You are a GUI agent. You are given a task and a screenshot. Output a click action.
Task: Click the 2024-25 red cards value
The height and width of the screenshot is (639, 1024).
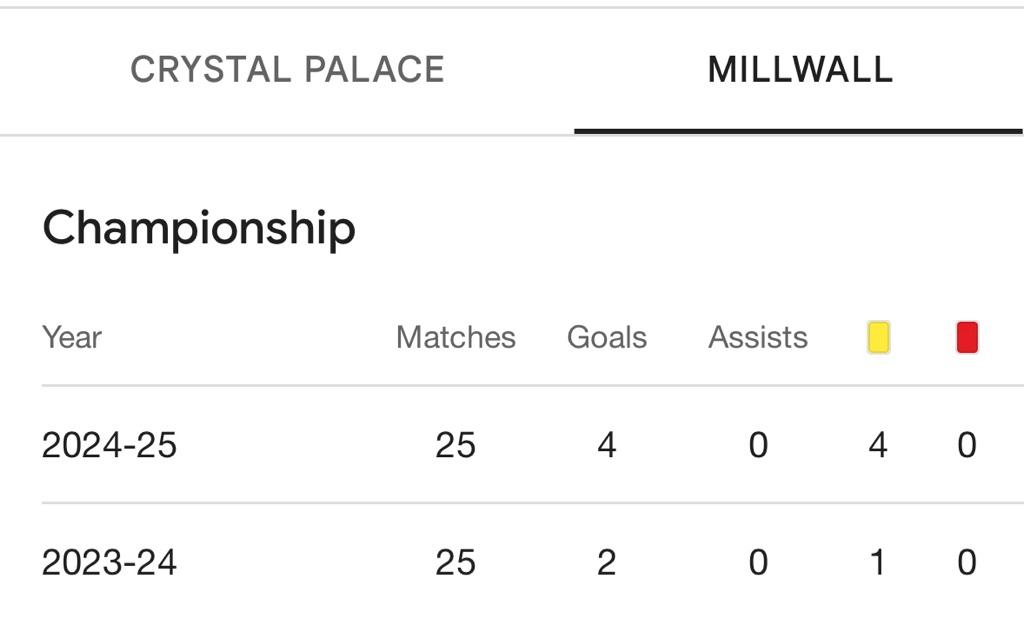pos(967,445)
